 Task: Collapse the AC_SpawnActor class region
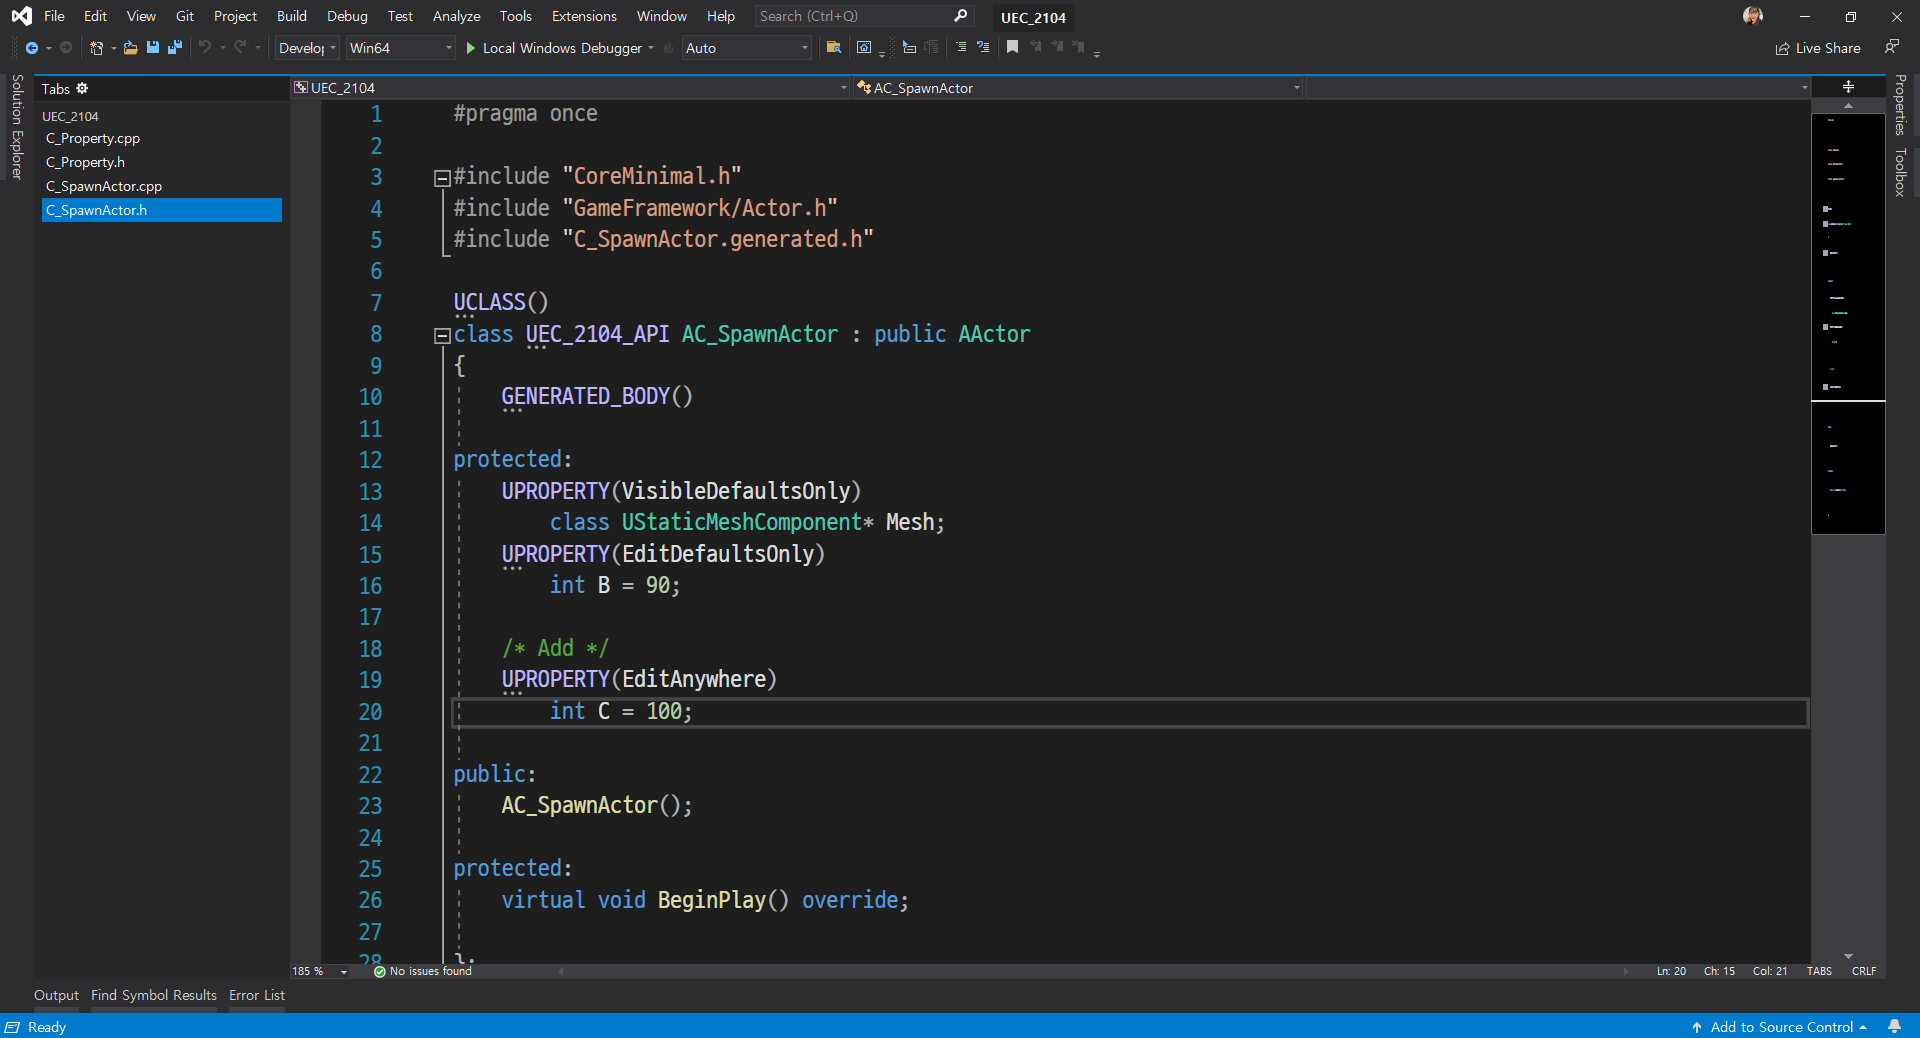point(441,336)
